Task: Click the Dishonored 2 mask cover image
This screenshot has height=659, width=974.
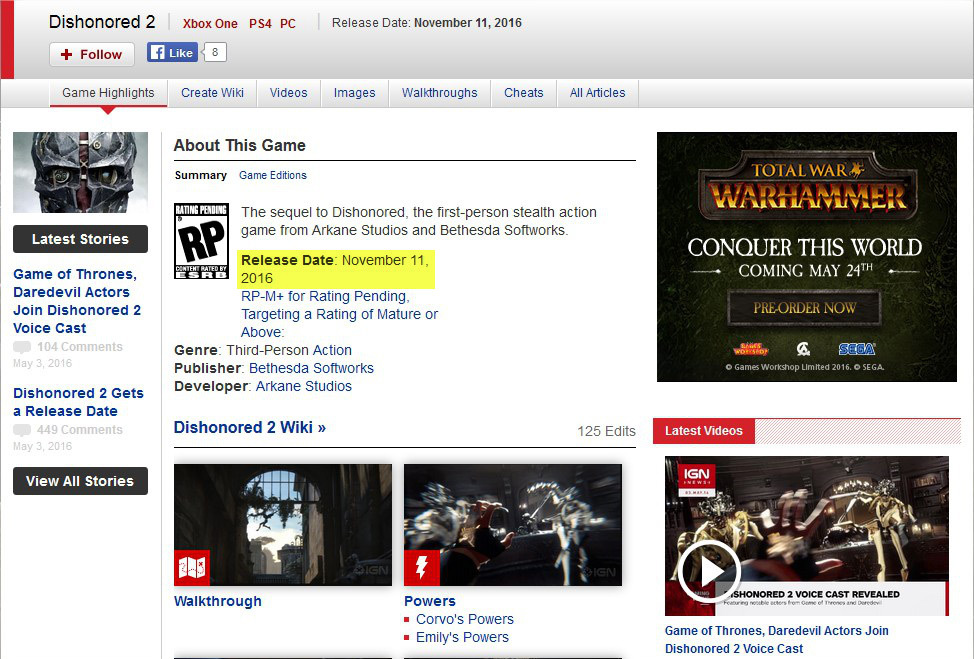Action: tap(81, 172)
